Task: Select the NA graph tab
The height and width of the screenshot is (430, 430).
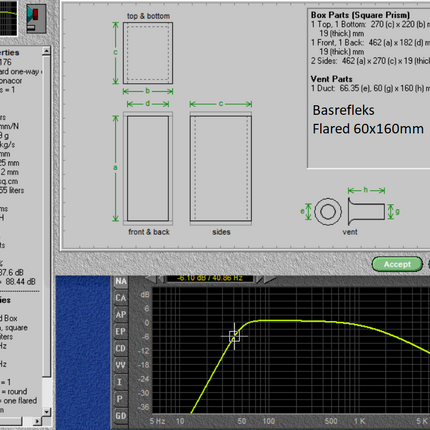Action: [121, 281]
